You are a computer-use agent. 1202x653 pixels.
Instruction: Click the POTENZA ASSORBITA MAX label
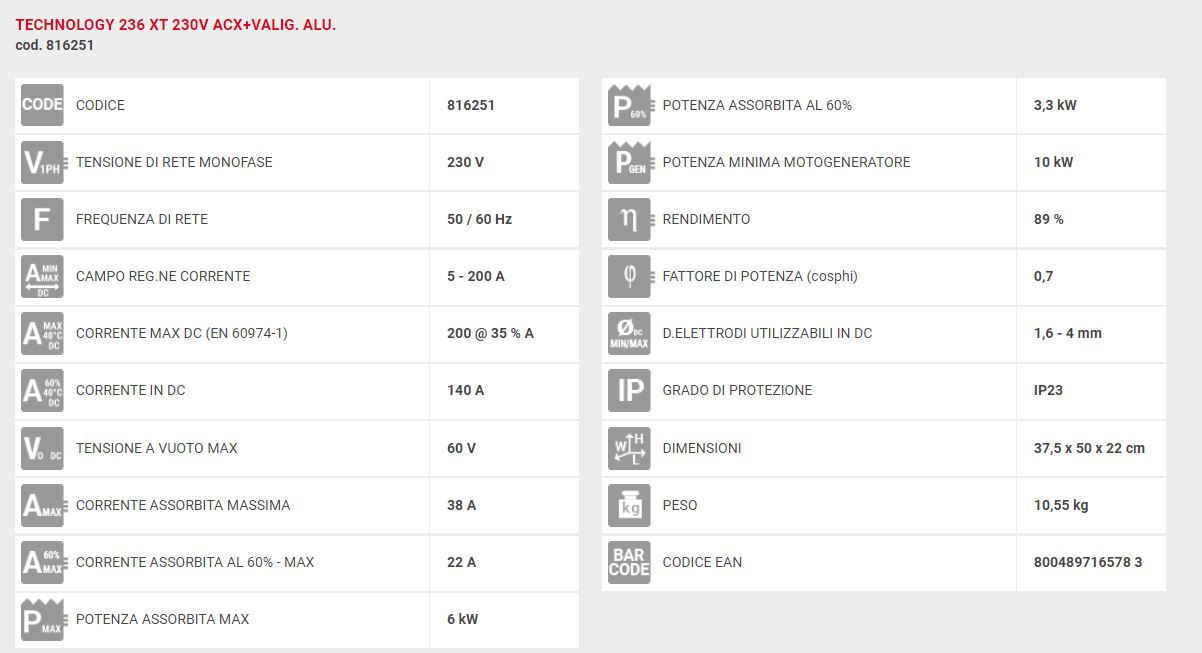click(x=163, y=619)
